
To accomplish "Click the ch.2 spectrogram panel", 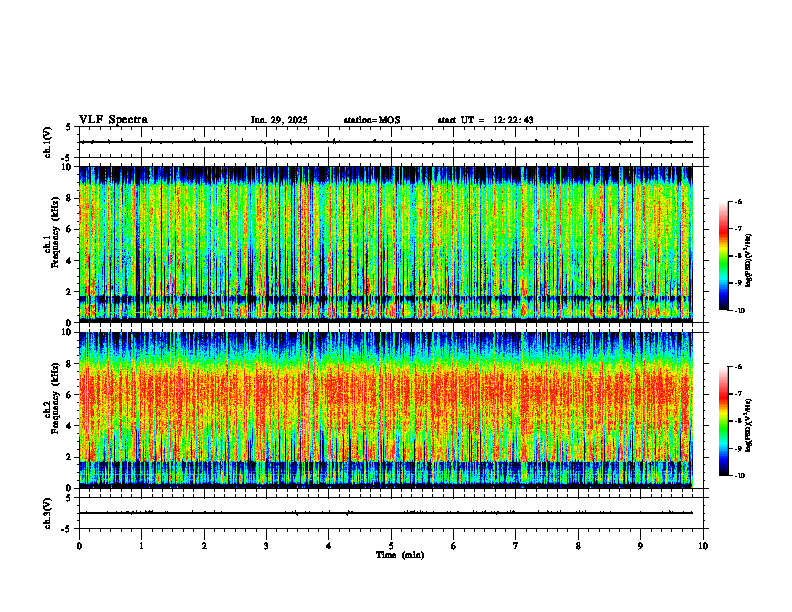I will pyautogui.click(x=386, y=410).
